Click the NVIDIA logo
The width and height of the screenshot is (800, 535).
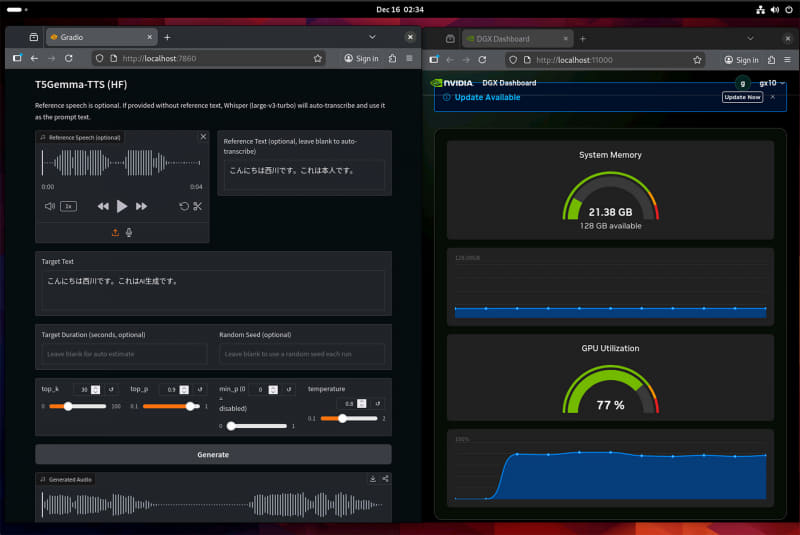(452, 83)
